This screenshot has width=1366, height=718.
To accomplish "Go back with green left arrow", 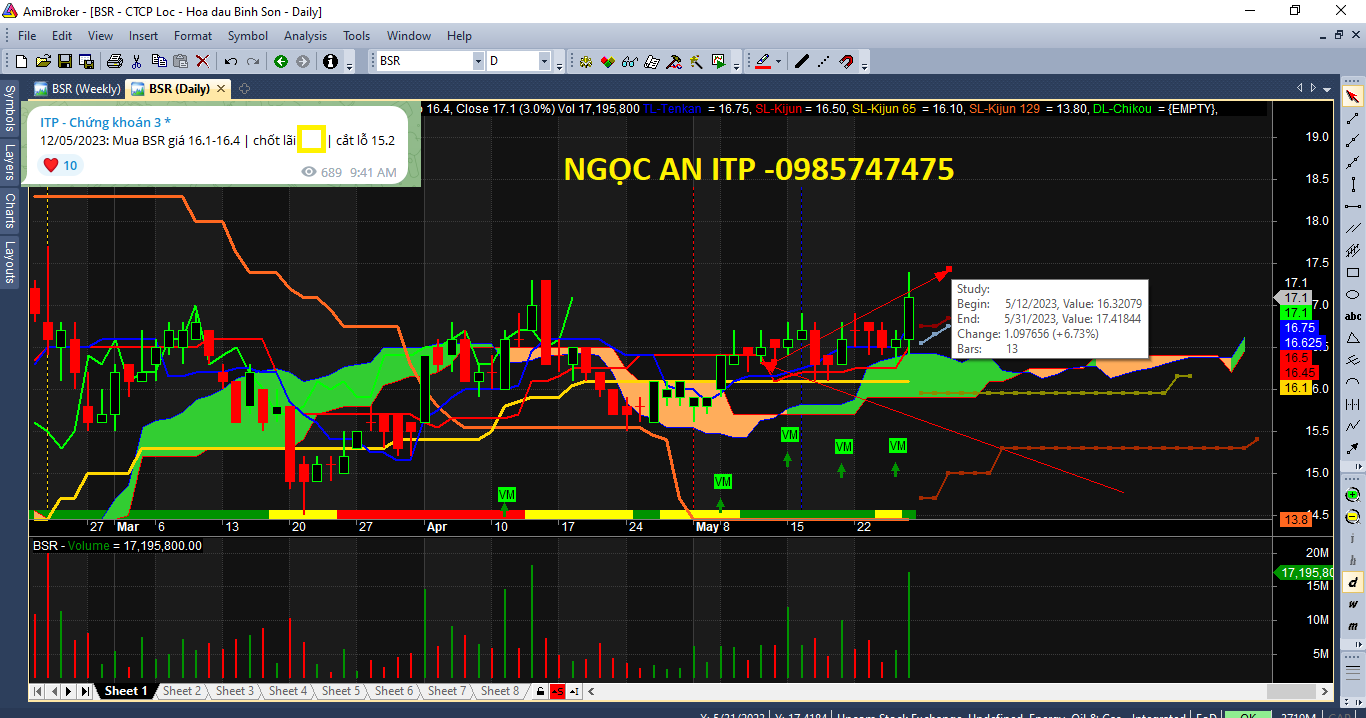I will [281, 61].
